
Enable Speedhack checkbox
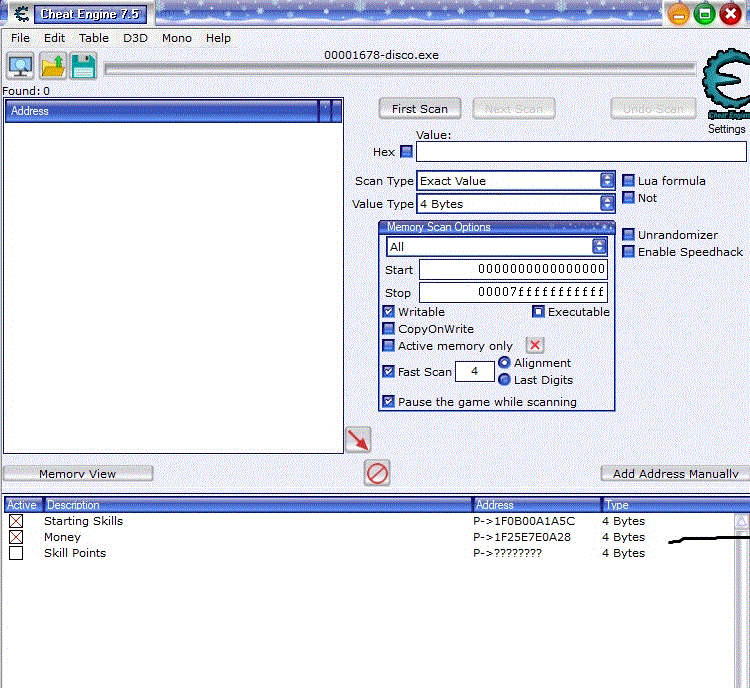pyautogui.click(x=628, y=251)
